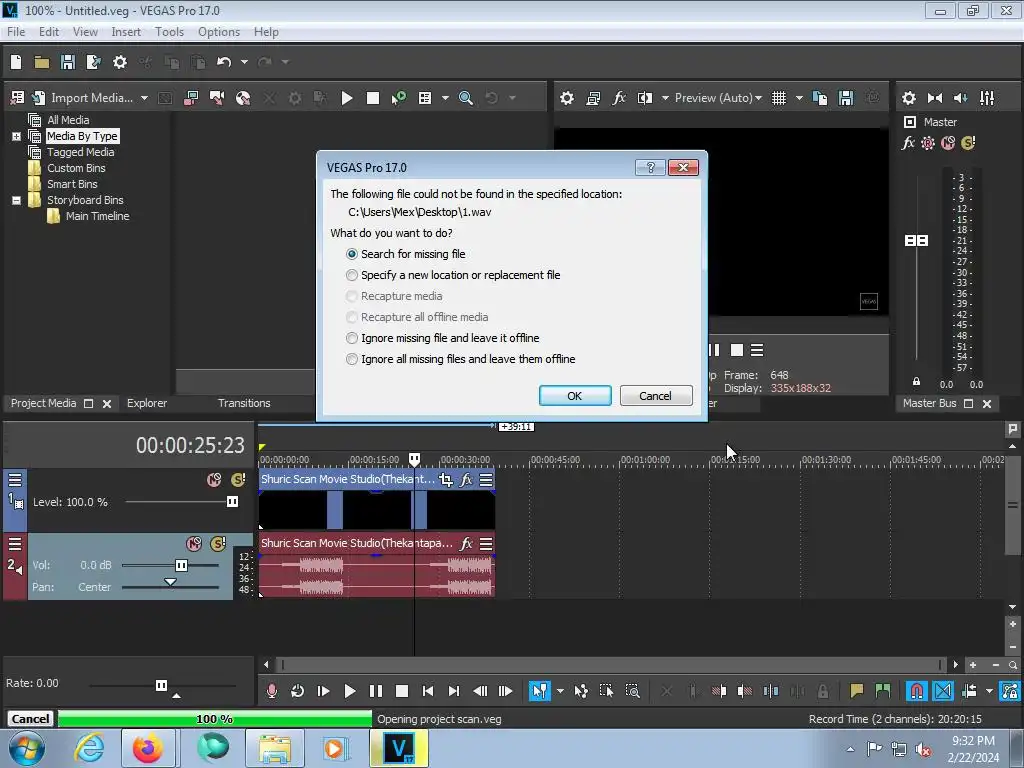
Task: Click the New project icon
Action: coord(16,62)
